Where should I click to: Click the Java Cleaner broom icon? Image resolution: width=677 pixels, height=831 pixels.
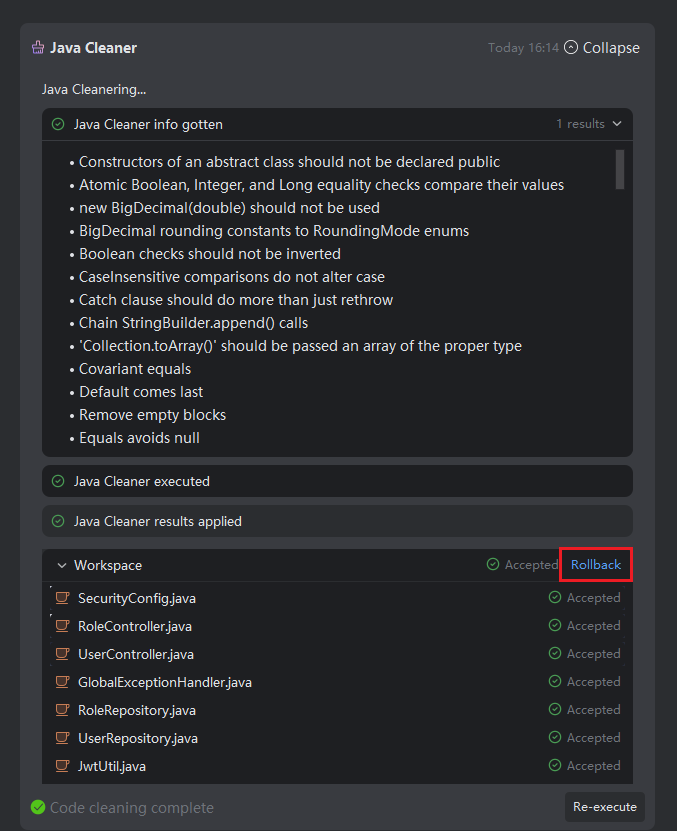(38, 48)
